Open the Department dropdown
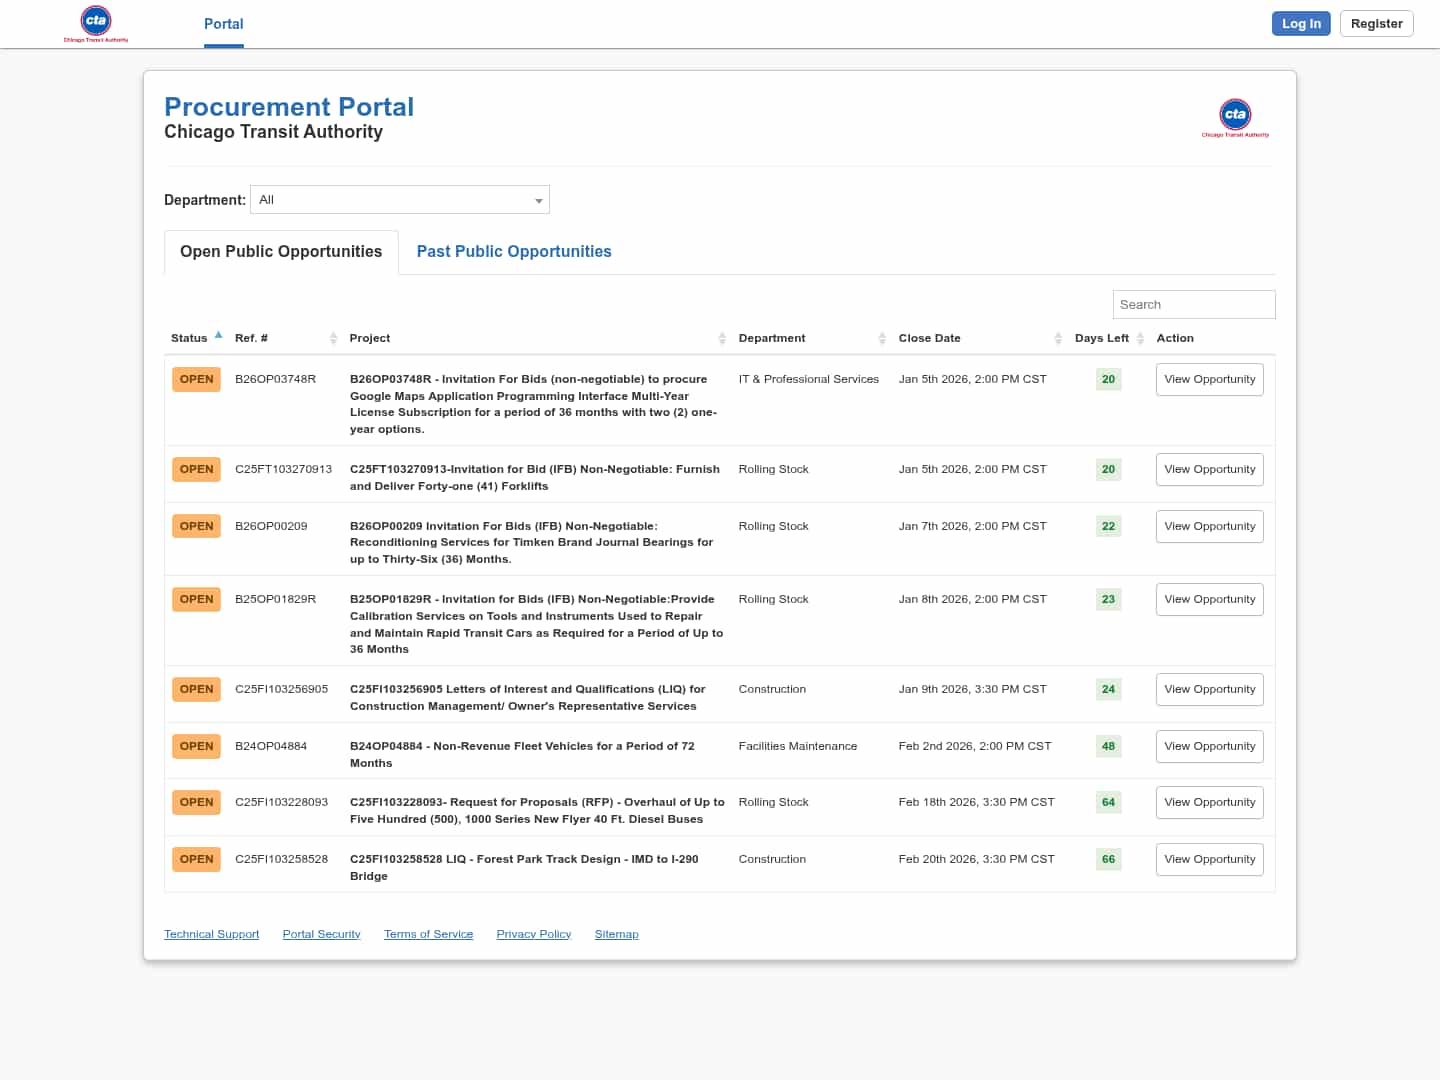 click(x=400, y=200)
